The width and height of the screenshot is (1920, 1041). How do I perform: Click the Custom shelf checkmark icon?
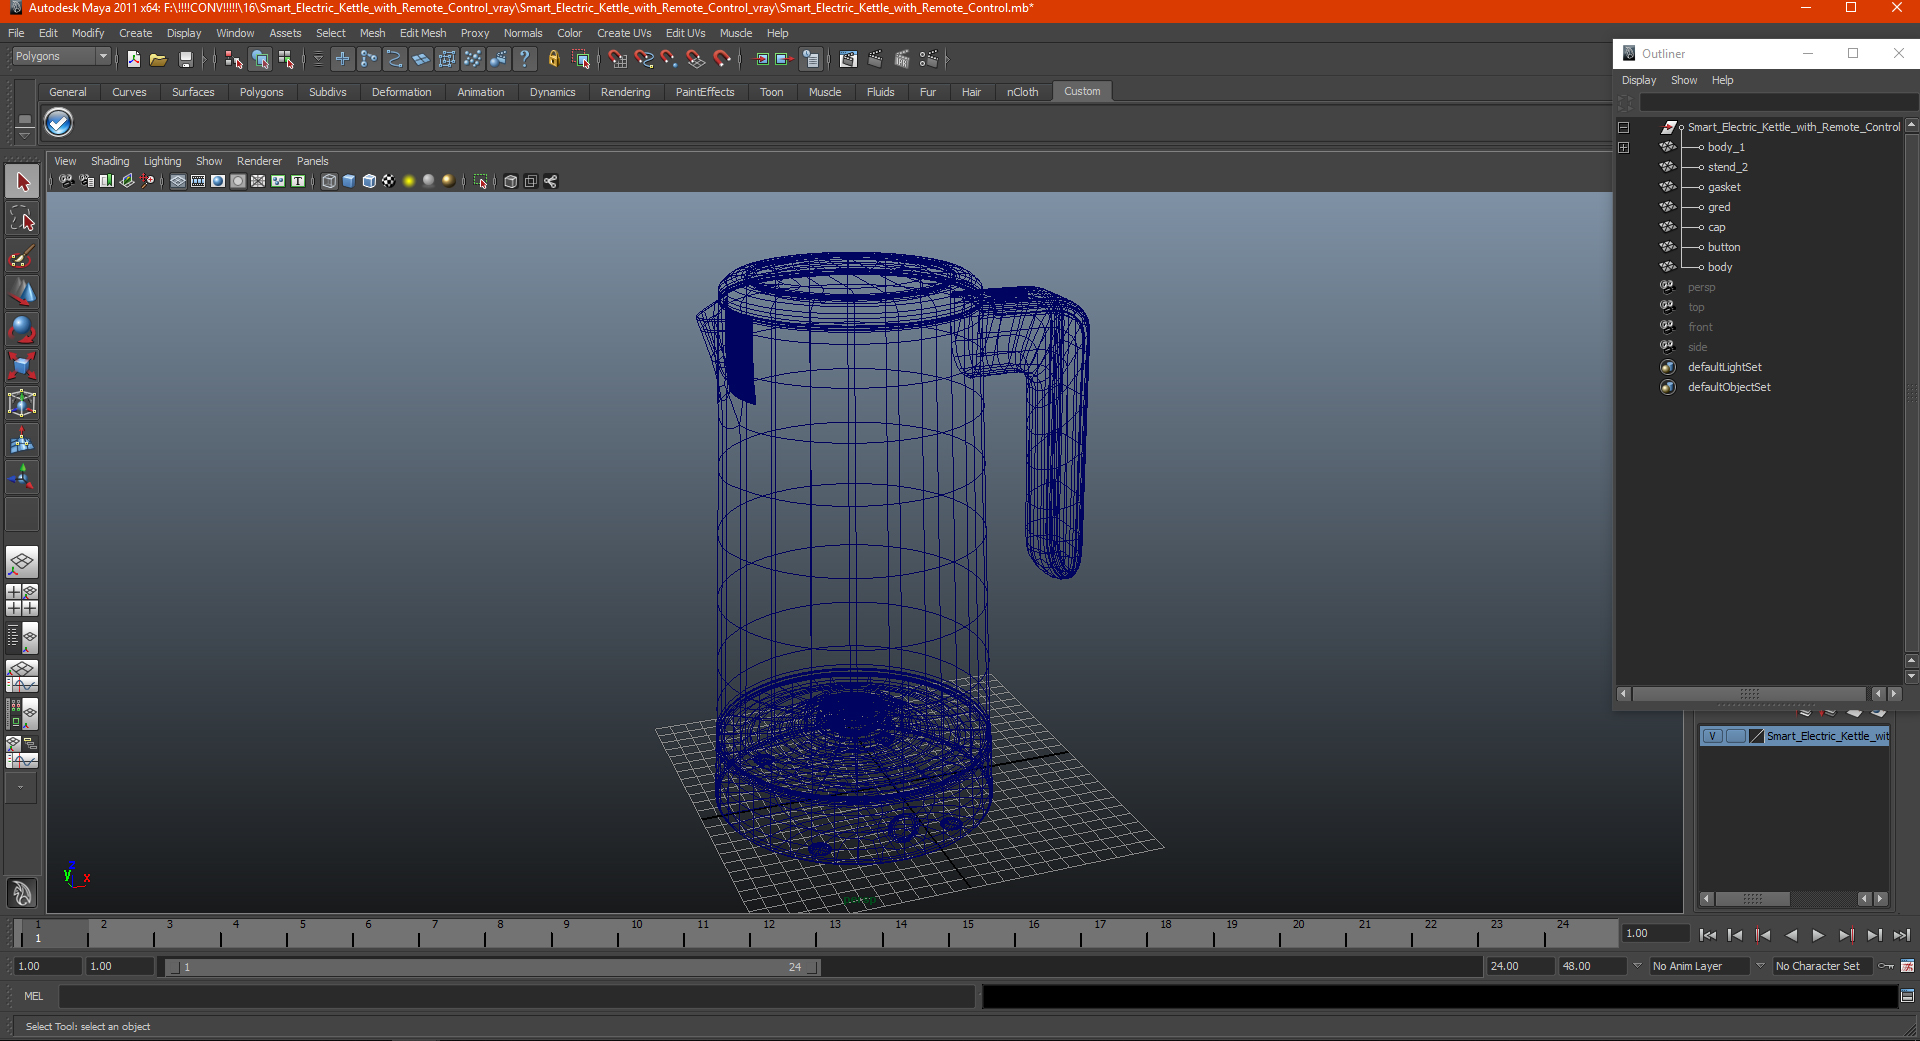59,123
